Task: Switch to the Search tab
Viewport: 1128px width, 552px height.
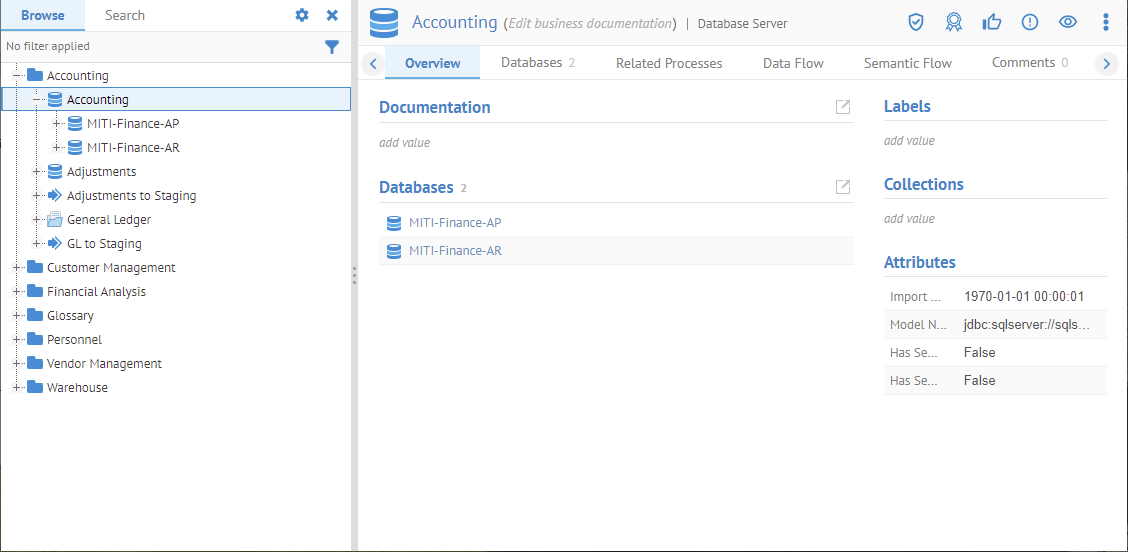Action: (x=125, y=15)
